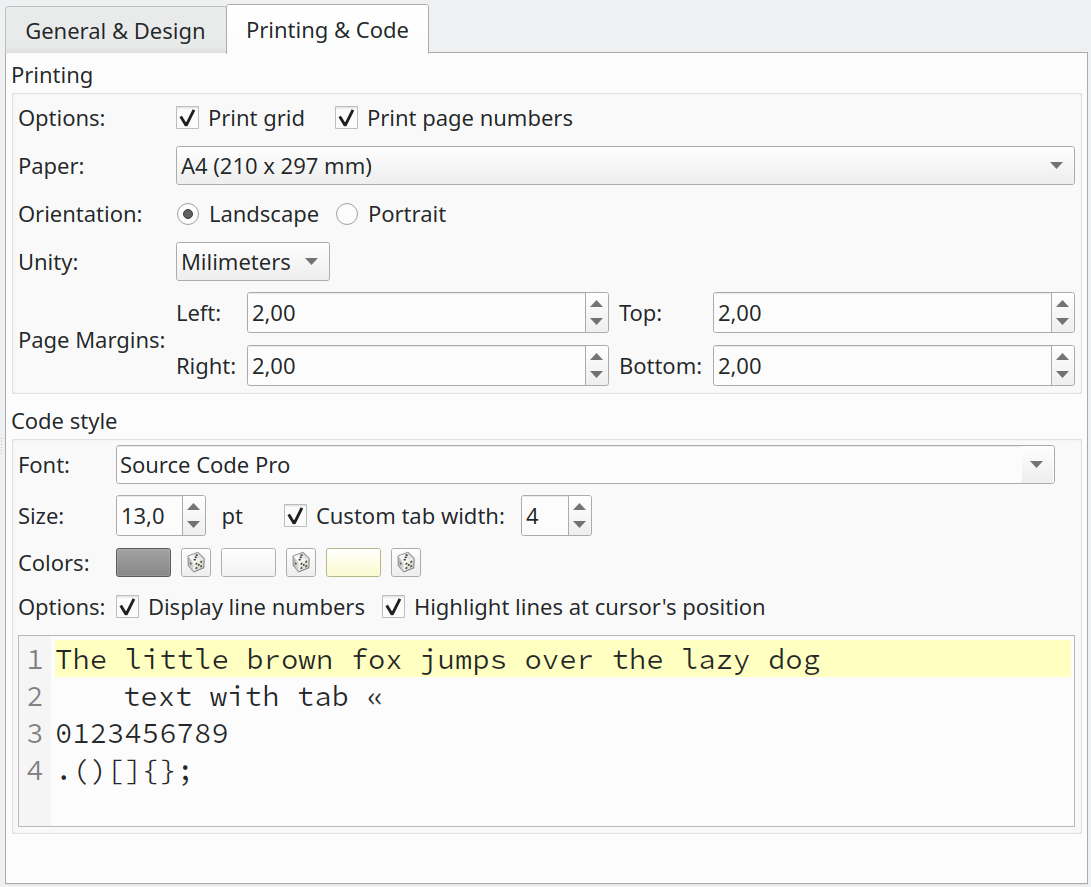The image size is (1091, 887).
Task: Increase the Top margin with up arrow
Action: coord(1062,304)
